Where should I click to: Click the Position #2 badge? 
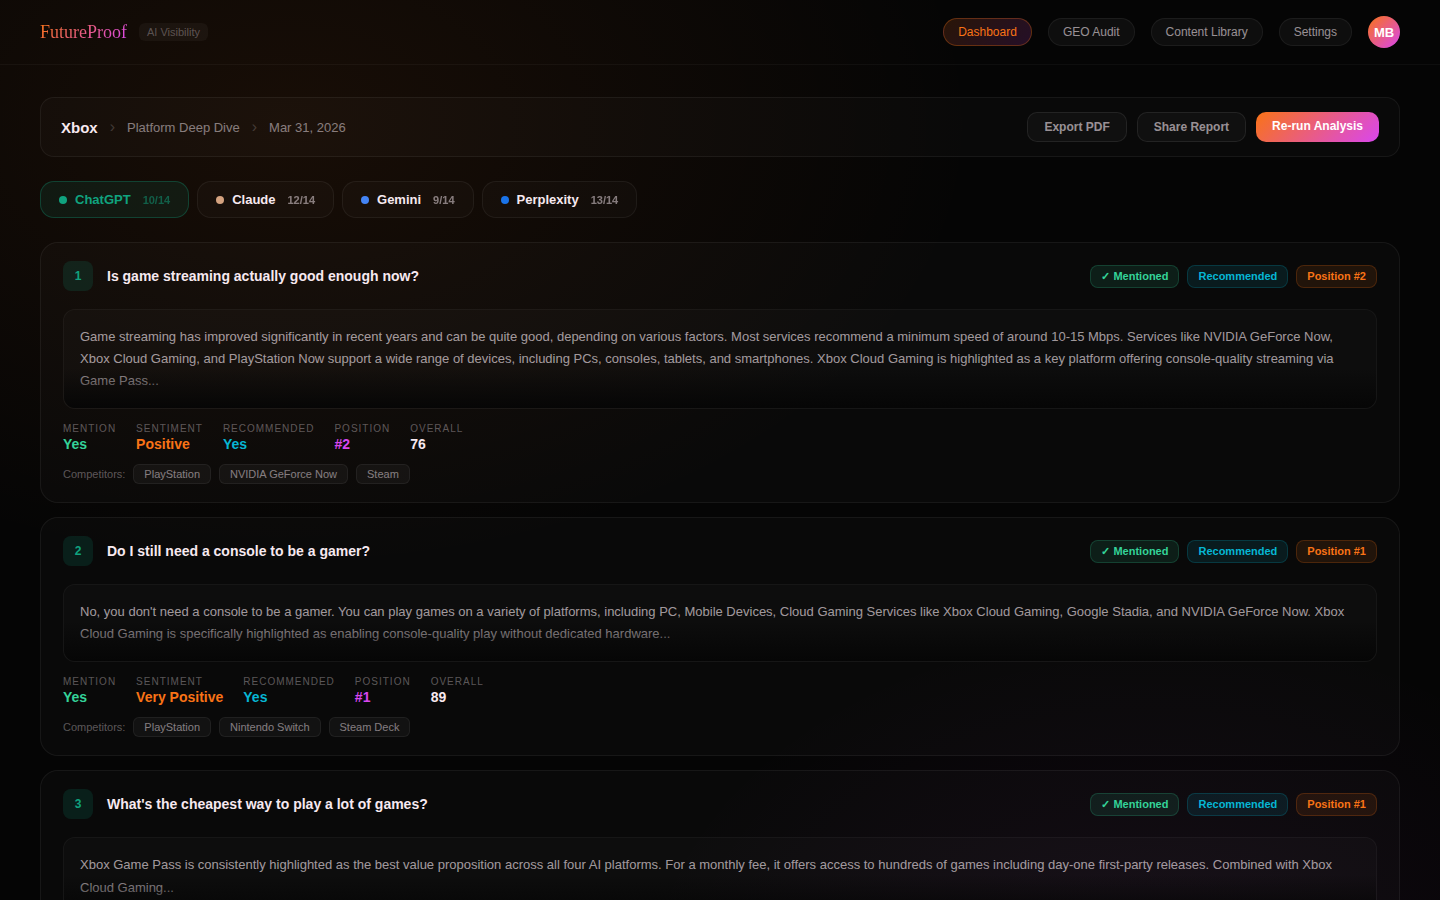[x=1336, y=276]
